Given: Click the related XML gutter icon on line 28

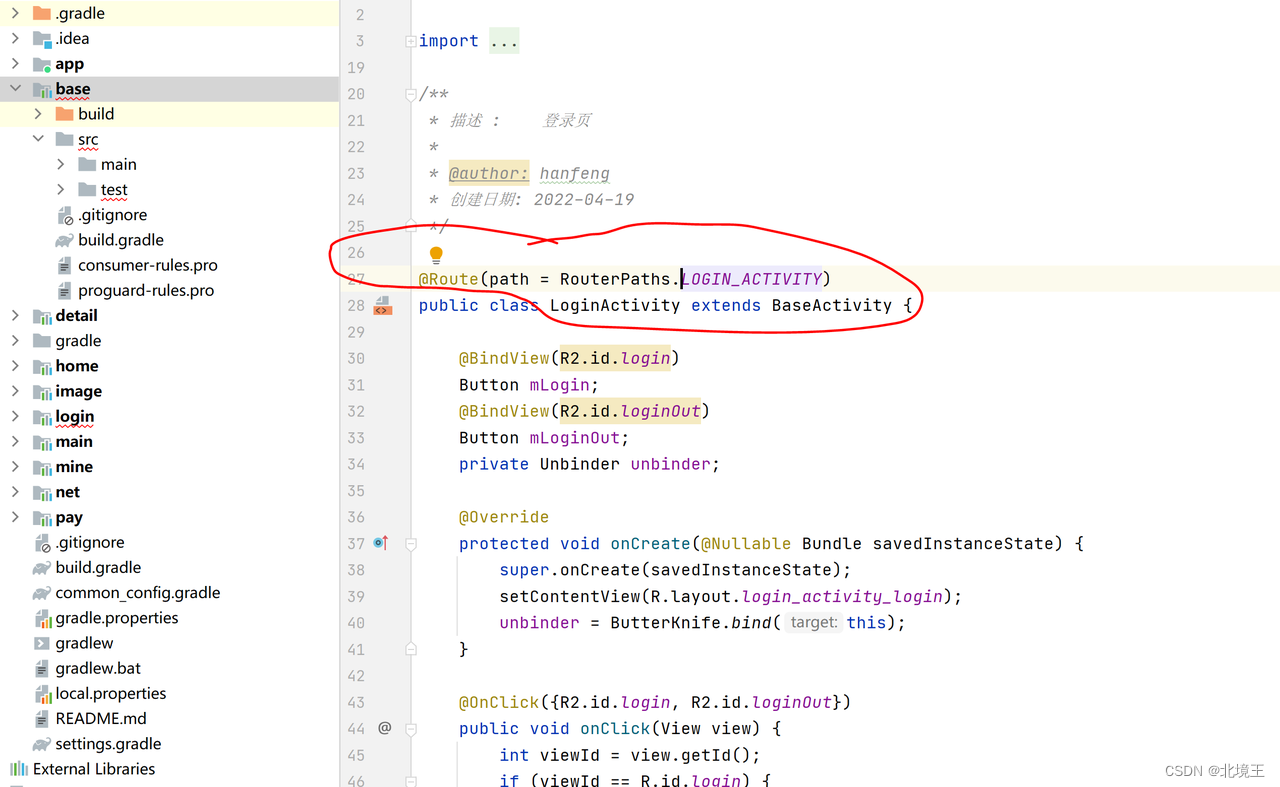Looking at the screenshot, I should point(383,306).
